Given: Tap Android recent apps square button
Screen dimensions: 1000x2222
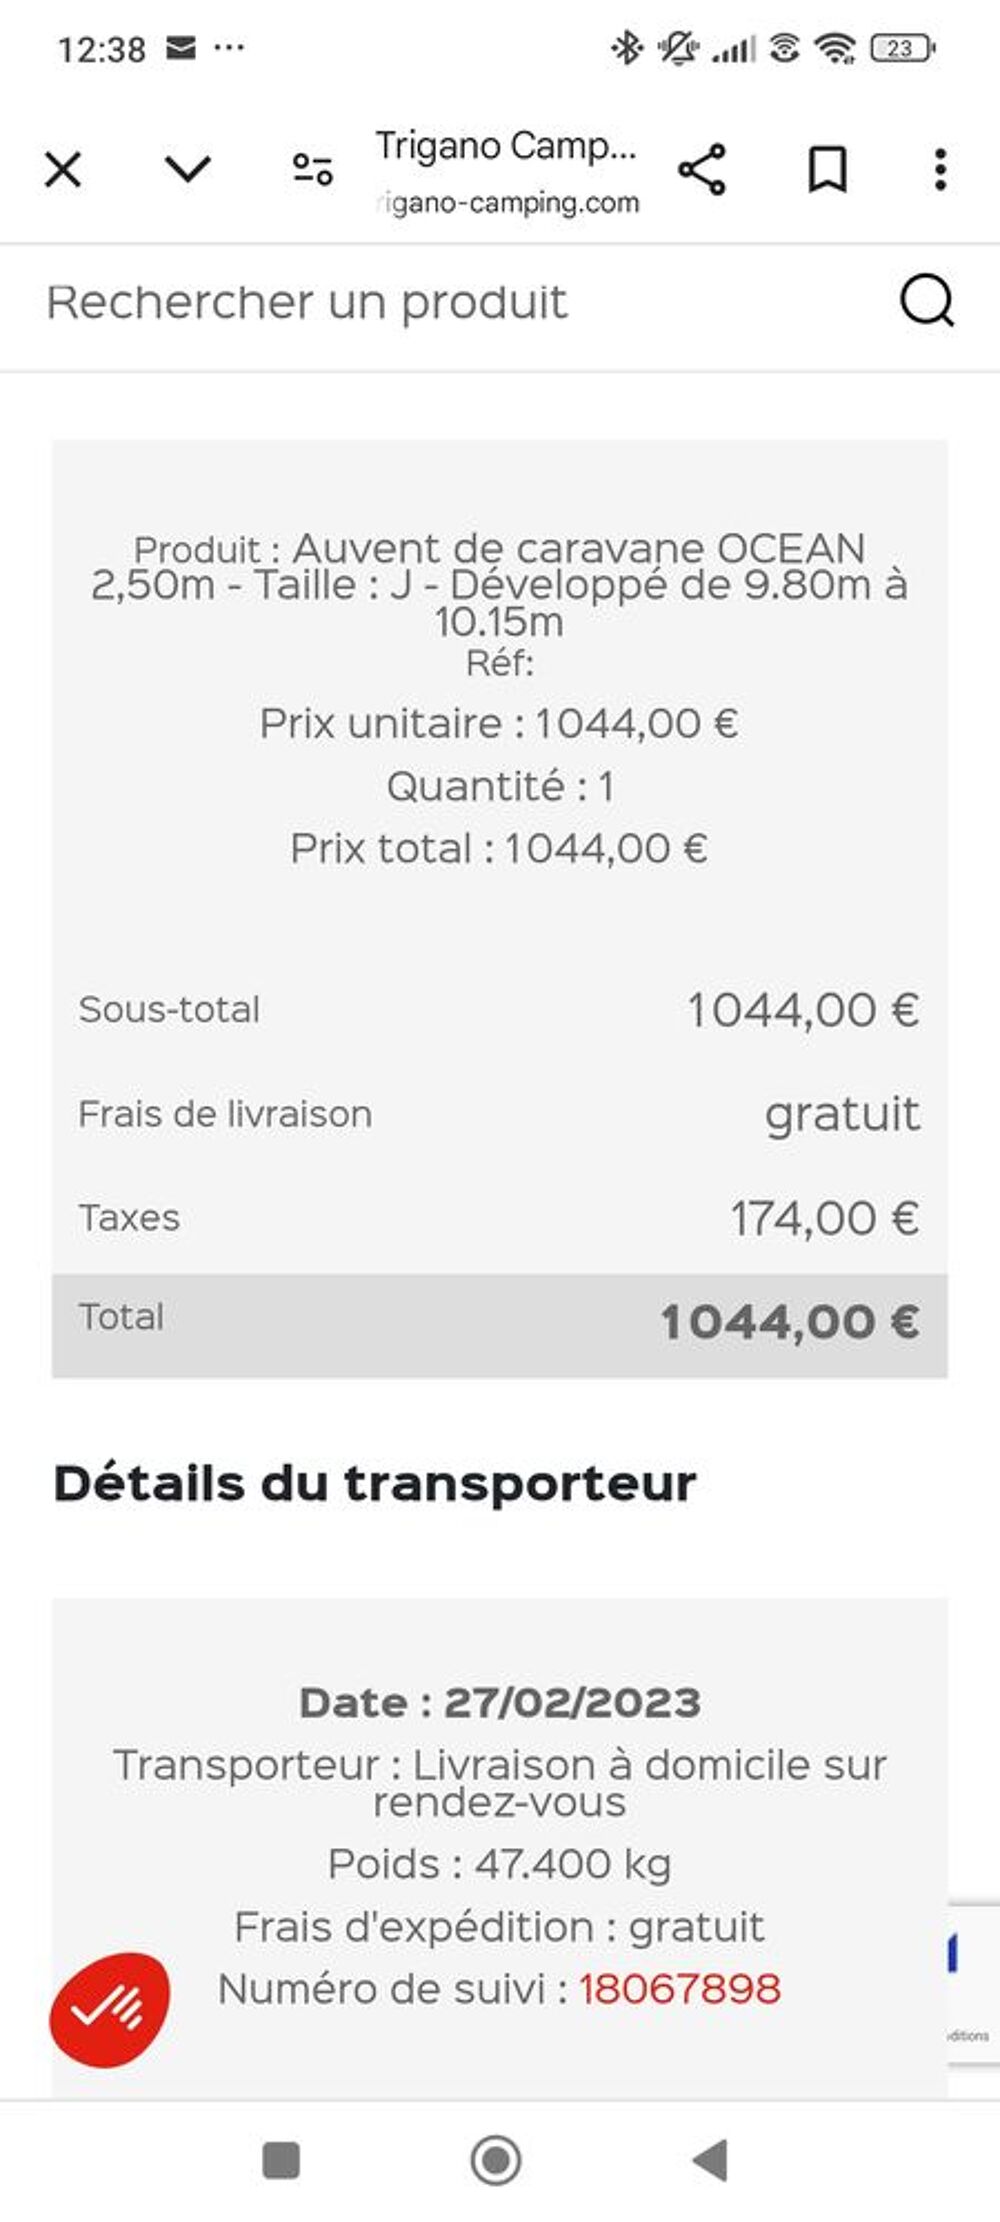Looking at the screenshot, I should coord(281,2159).
